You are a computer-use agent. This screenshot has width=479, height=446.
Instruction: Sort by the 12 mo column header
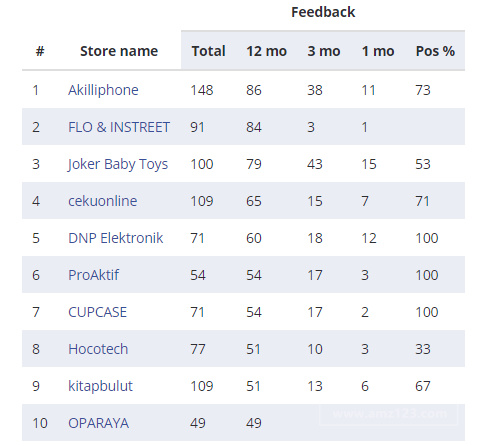(266, 51)
